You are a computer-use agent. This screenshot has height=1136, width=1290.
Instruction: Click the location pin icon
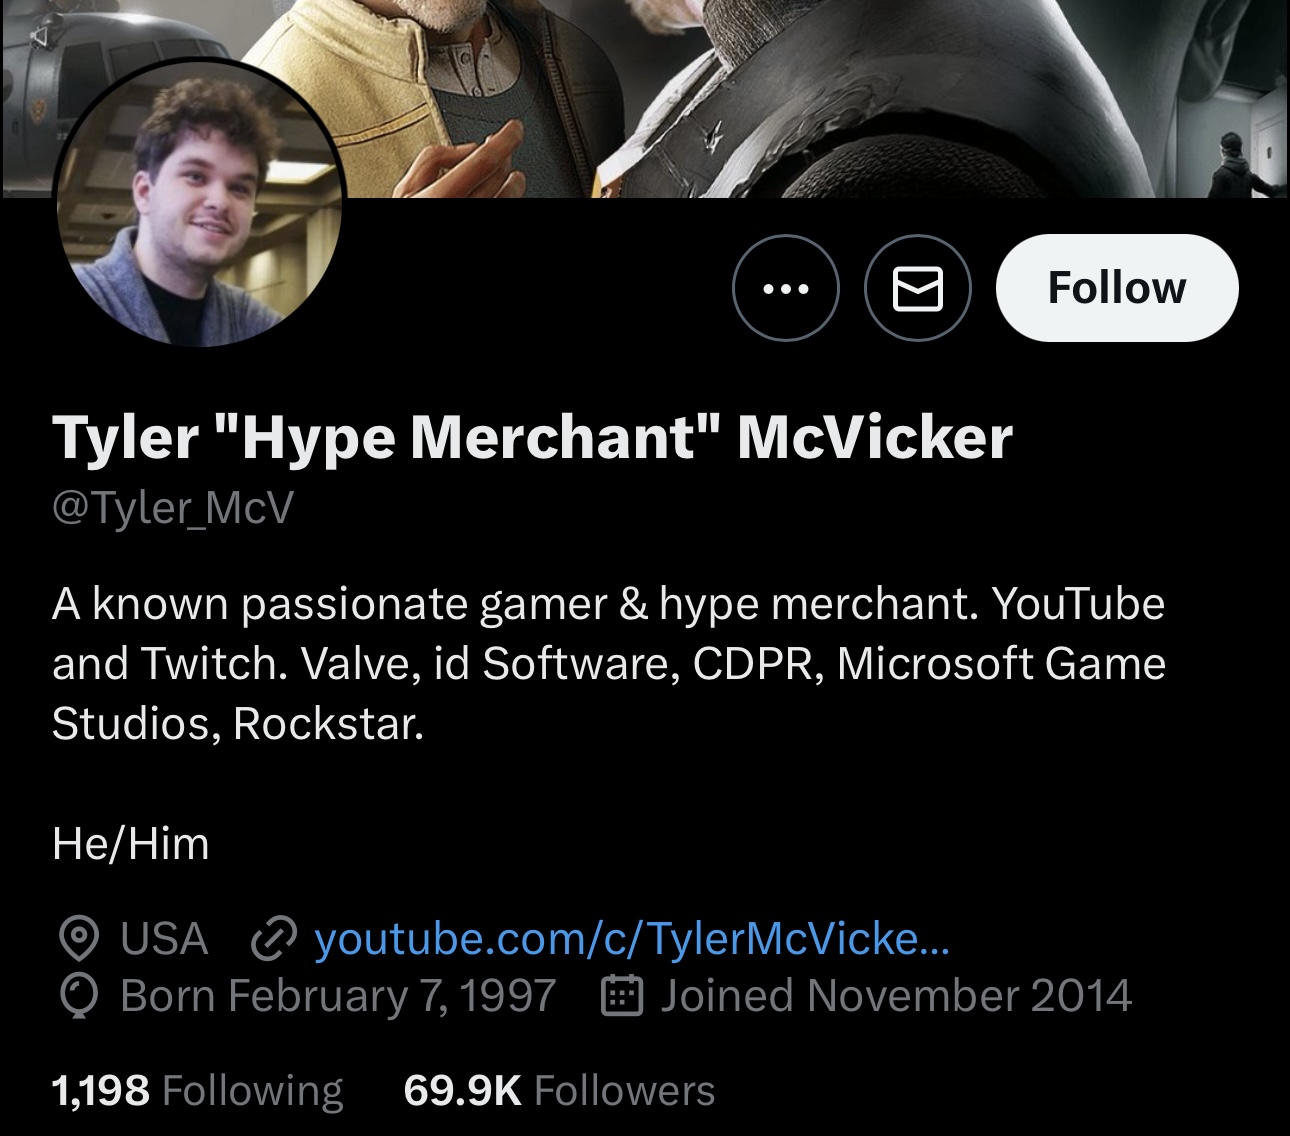[x=79, y=939]
